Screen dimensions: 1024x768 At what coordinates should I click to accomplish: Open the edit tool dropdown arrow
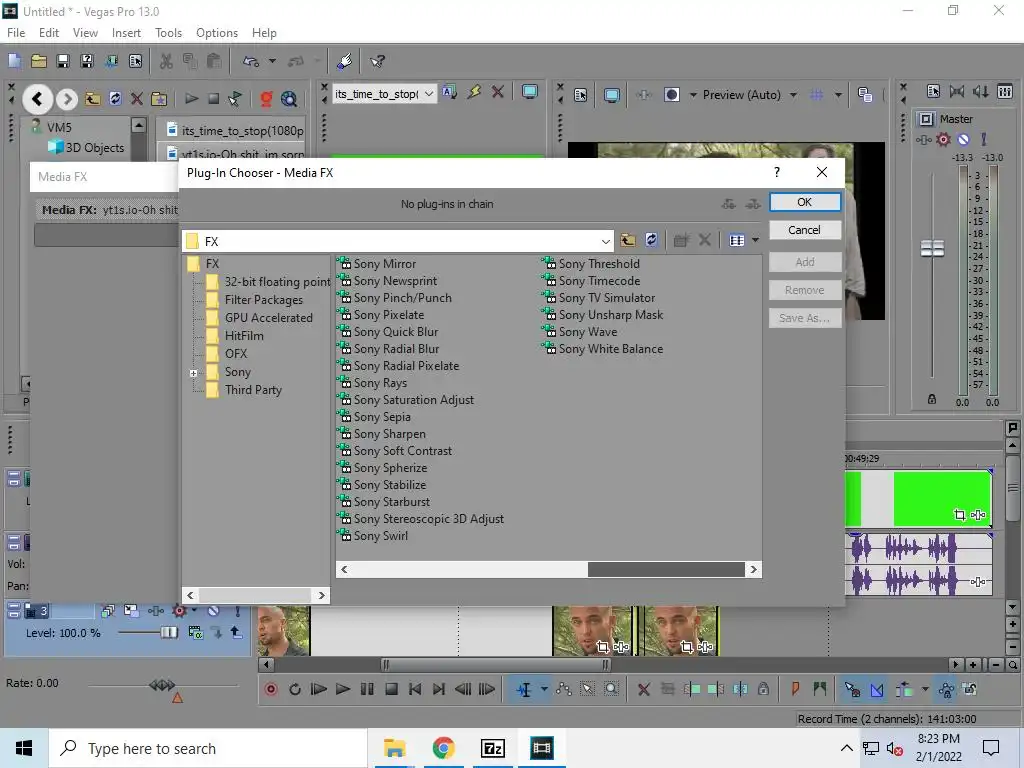(544, 689)
